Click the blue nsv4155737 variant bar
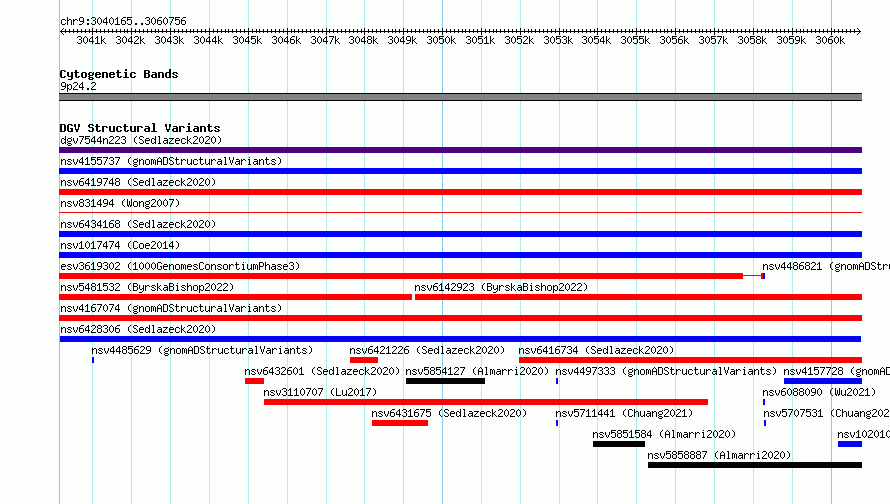The width and height of the screenshot is (890, 504). [460, 171]
